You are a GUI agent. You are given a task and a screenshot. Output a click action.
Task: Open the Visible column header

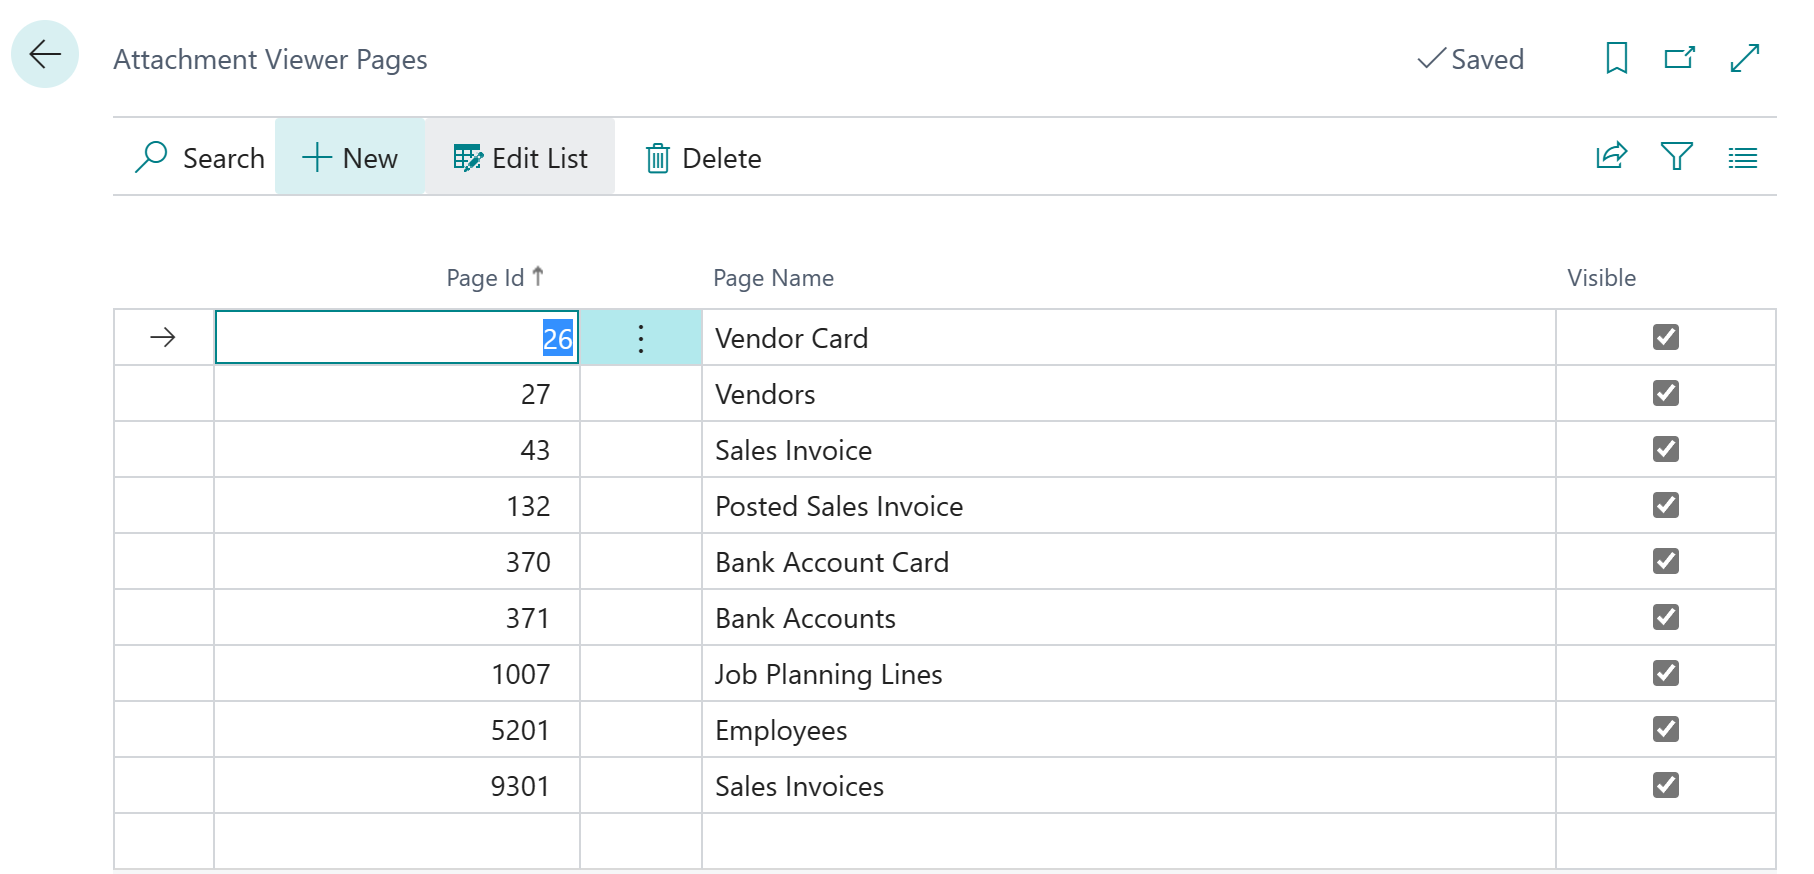click(1601, 278)
